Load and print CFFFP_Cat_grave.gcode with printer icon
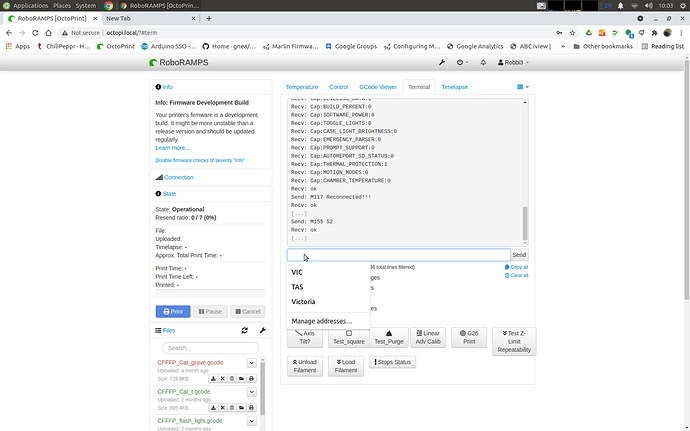Viewport: 690px width, 431px height. point(251,378)
